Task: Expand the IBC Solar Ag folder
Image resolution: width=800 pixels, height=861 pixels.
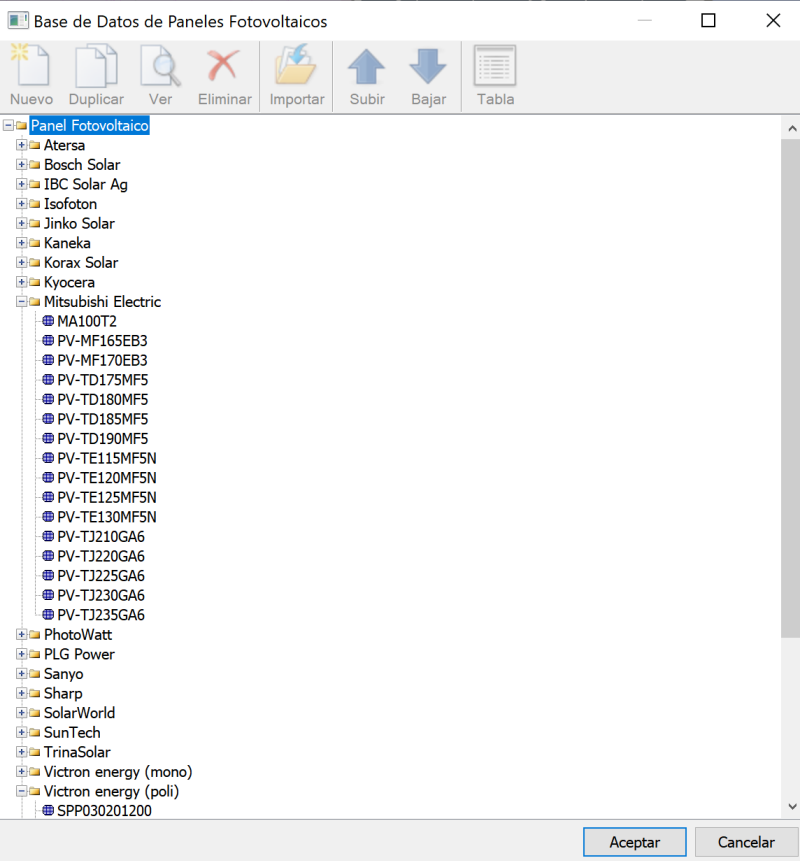Action: point(21,184)
